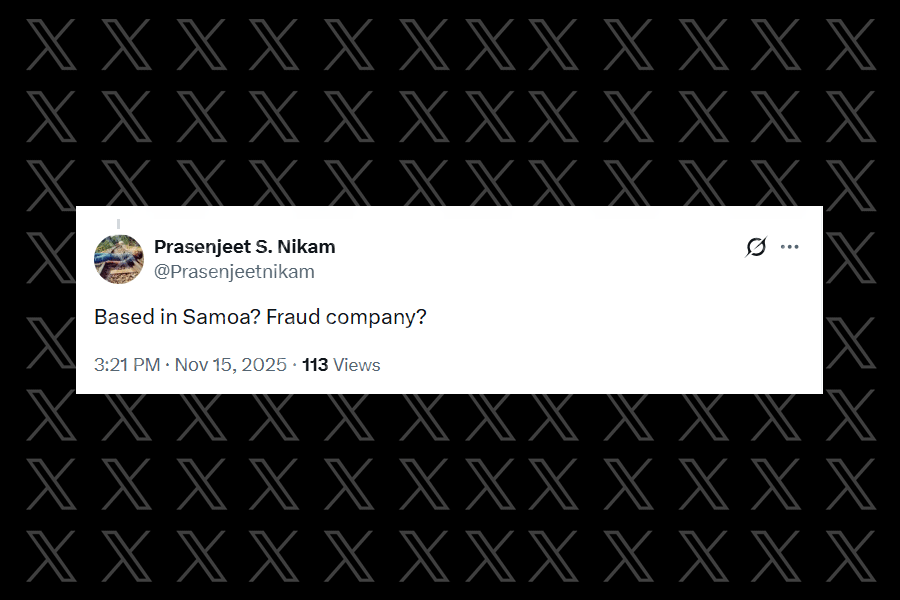
Task: Click the bottom-left X logo in the background
Action: (50, 556)
